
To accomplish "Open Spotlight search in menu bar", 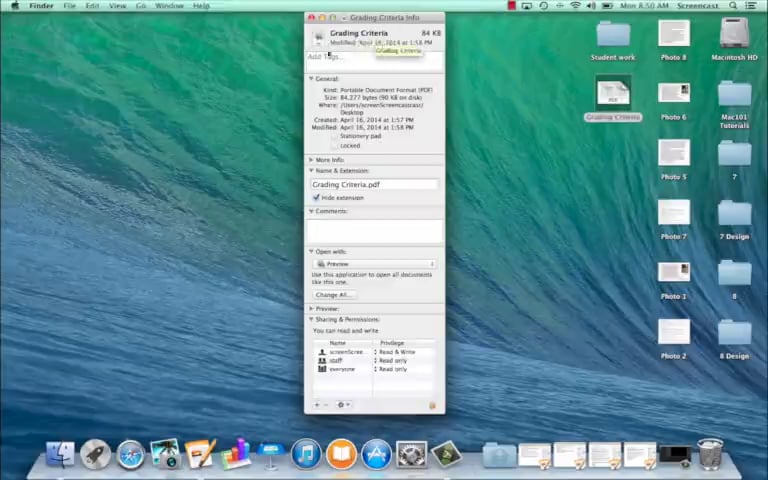I will coord(733,6).
